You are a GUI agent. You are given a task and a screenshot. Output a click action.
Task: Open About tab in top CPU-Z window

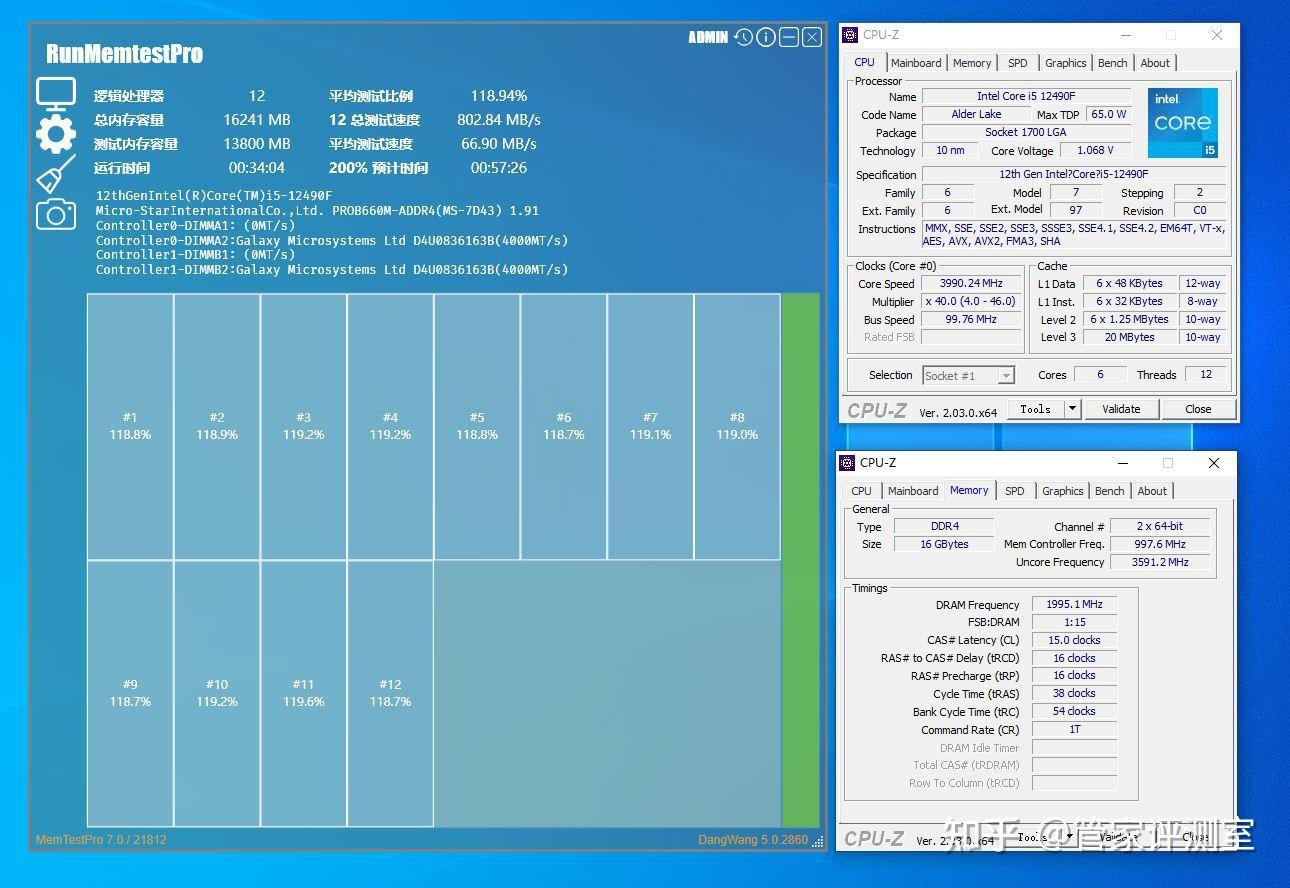(1155, 63)
